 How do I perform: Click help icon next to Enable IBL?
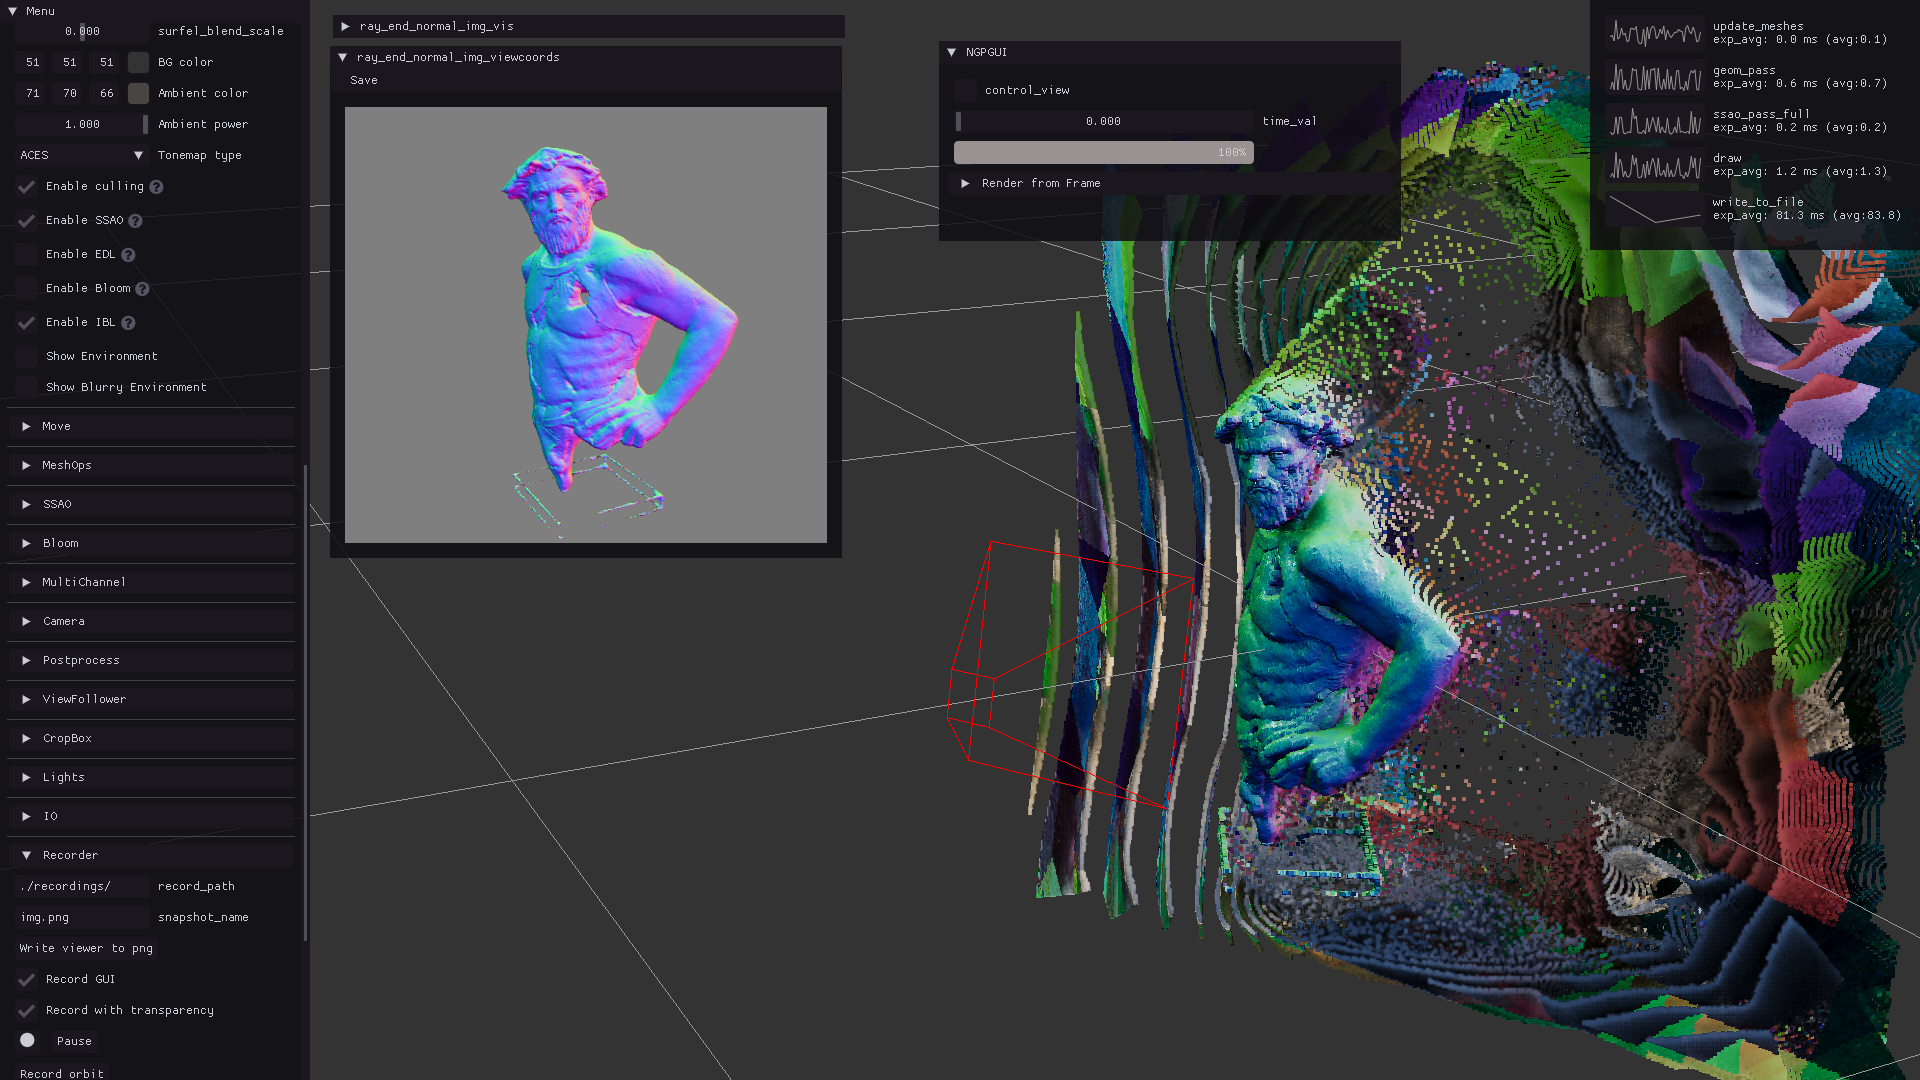click(x=128, y=323)
